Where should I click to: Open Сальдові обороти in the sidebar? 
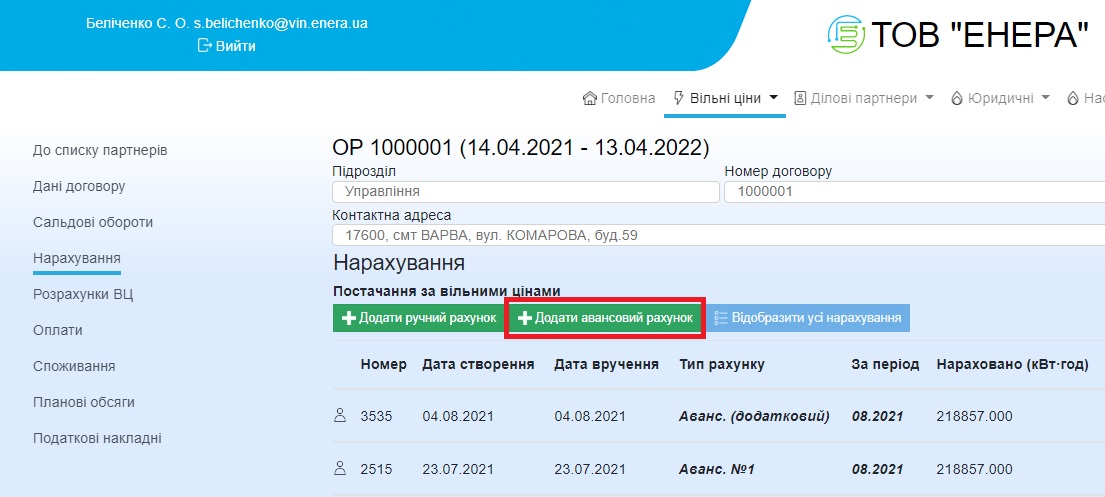[93, 222]
